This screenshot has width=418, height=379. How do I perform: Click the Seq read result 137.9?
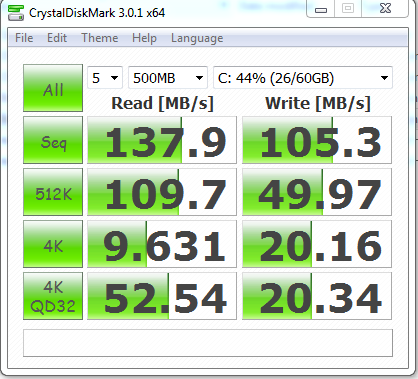(162, 140)
